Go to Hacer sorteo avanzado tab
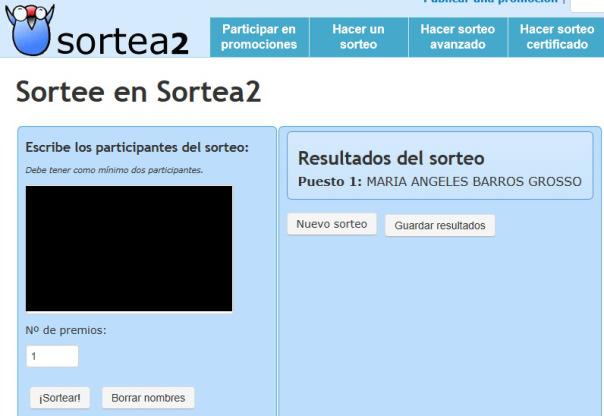Viewport: 604px width, 416px height. (x=458, y=37)
